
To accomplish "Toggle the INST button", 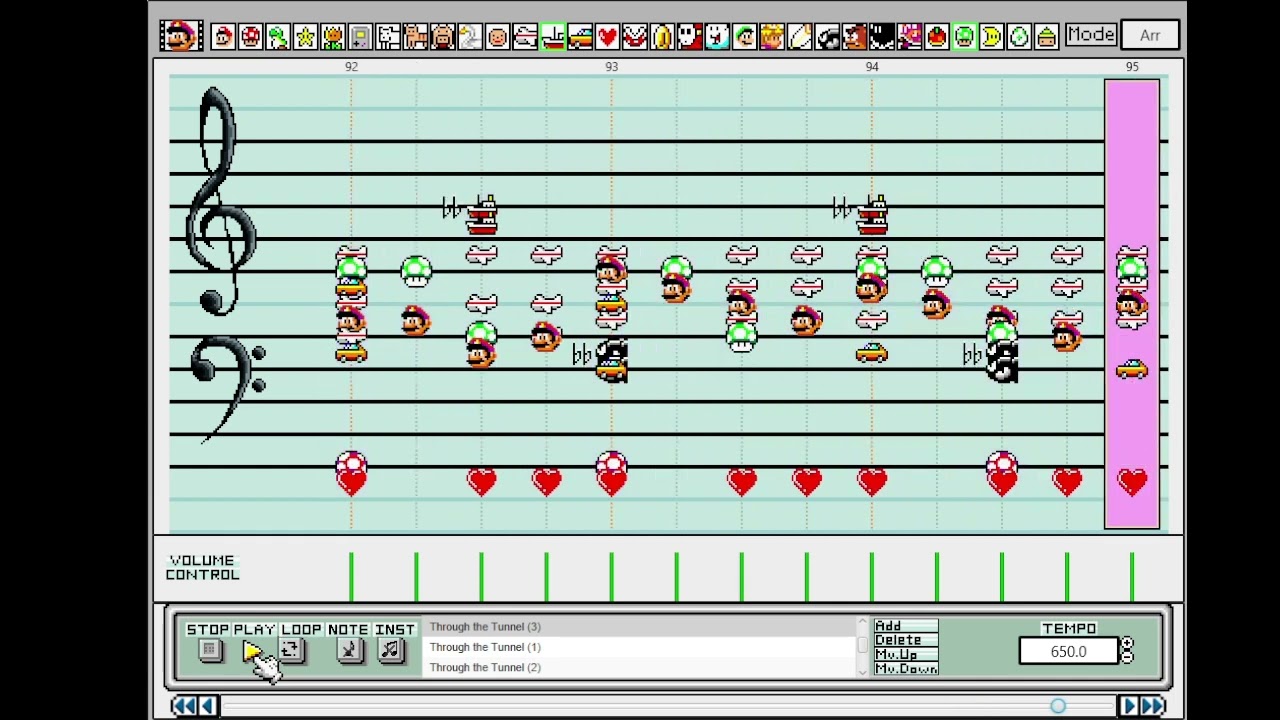I will pyautogui.click(x=390, y=651).
